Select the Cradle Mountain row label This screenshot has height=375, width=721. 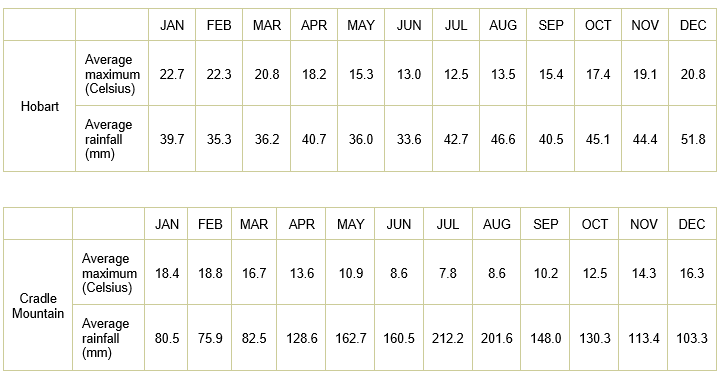click(x=38, y=306)
